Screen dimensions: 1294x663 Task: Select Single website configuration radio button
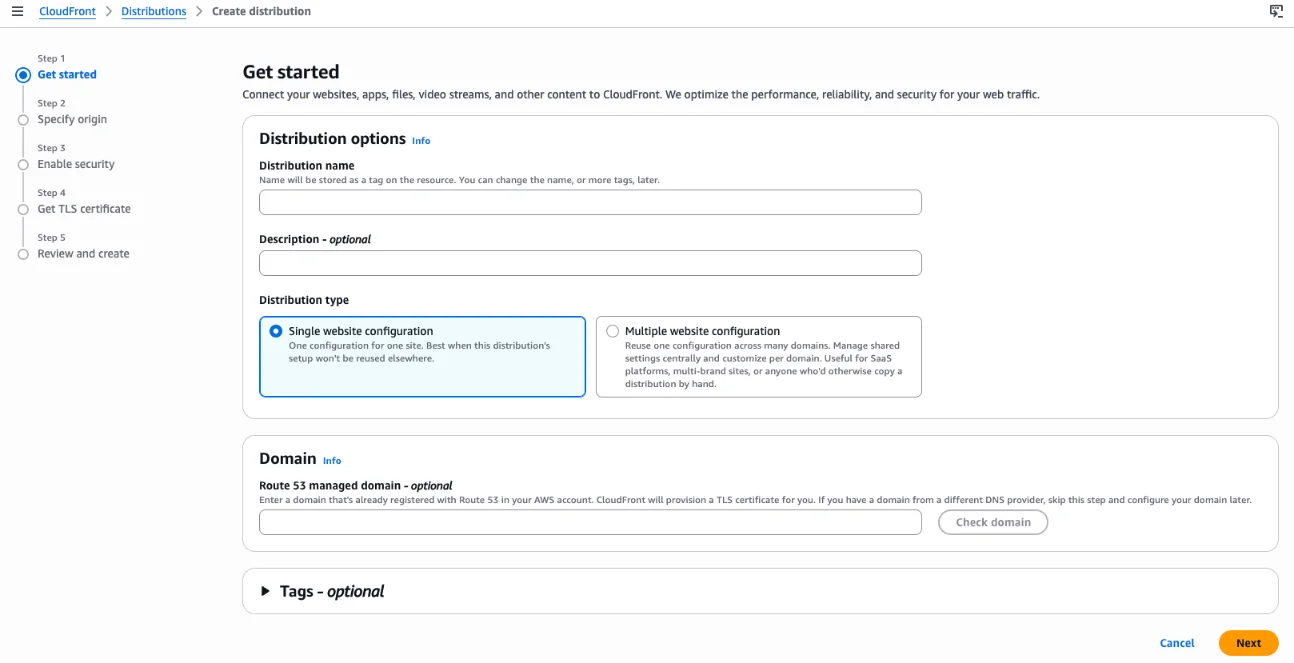tap(276, 331)
